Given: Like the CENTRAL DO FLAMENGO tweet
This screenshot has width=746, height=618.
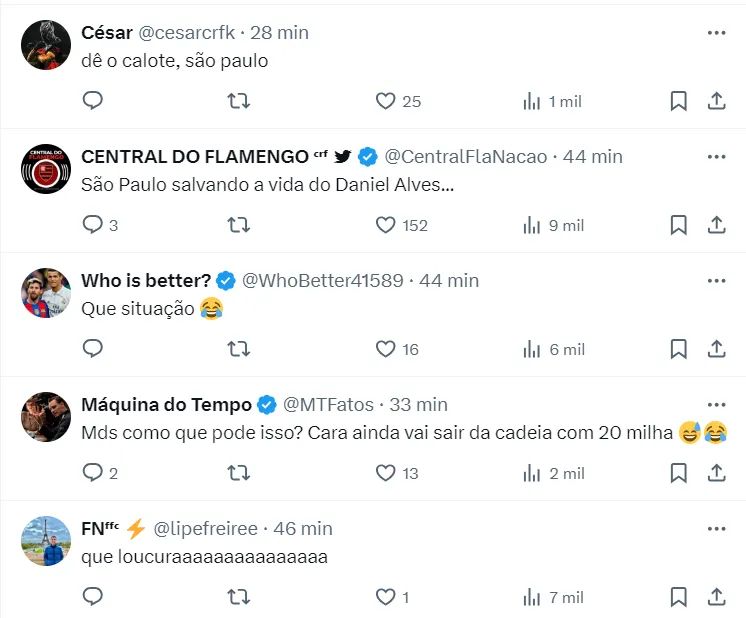Looking at the screenshot, I should pyautogui.click(x=386, y=225).
